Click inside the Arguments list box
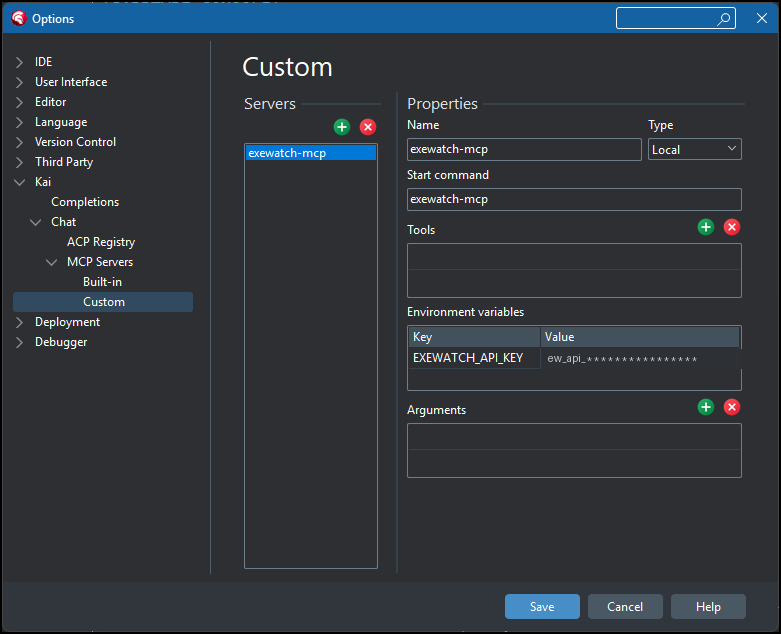The image size is (781, 634). pyautogui.click(x=574, y=451)
